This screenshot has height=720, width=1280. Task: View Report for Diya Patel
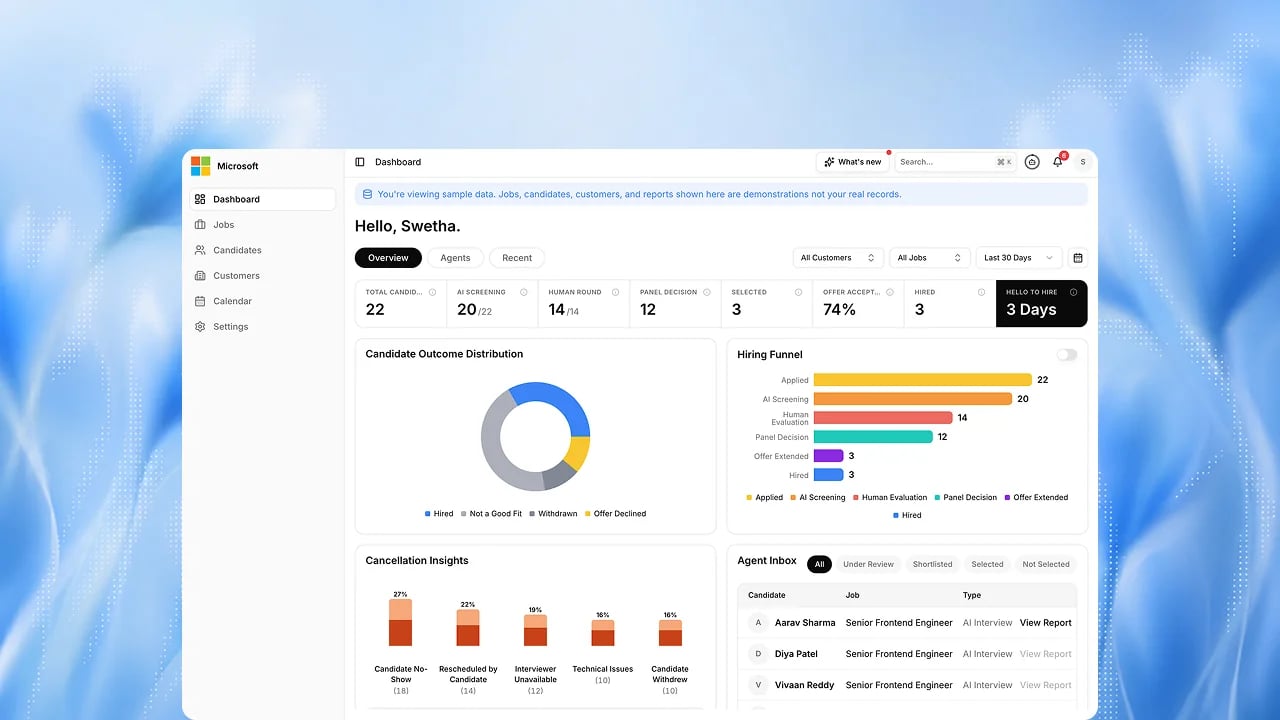click(1045, 654)
